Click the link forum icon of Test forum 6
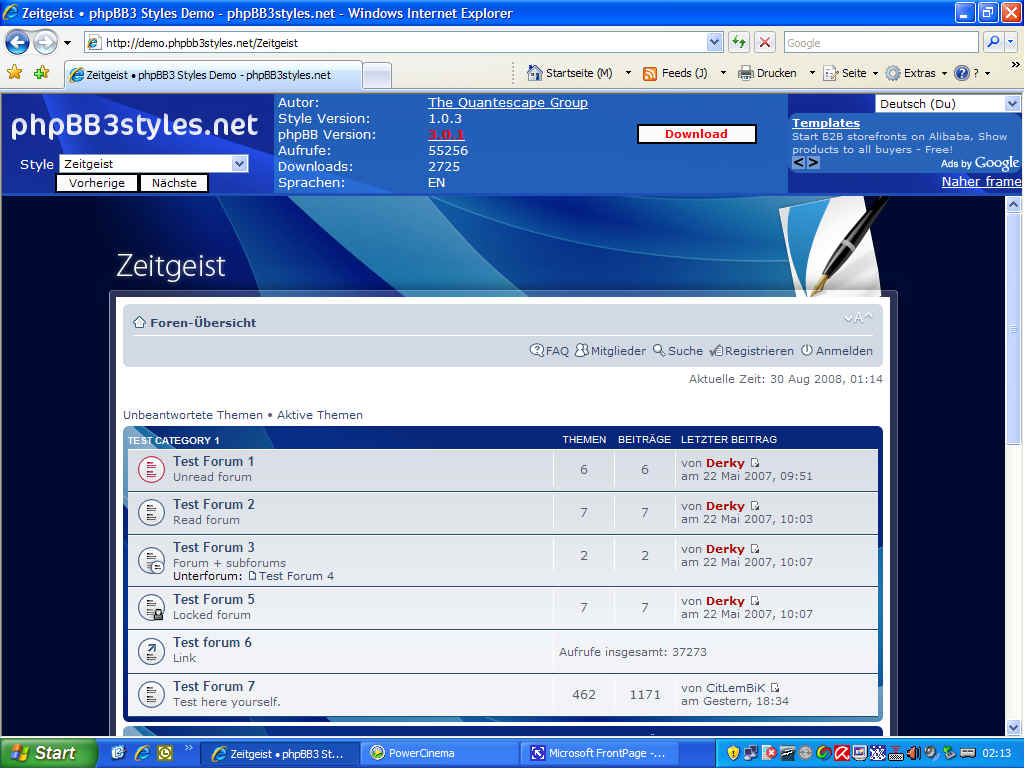1024x768 pixels. pyautogui.click(x=151, y=650)
